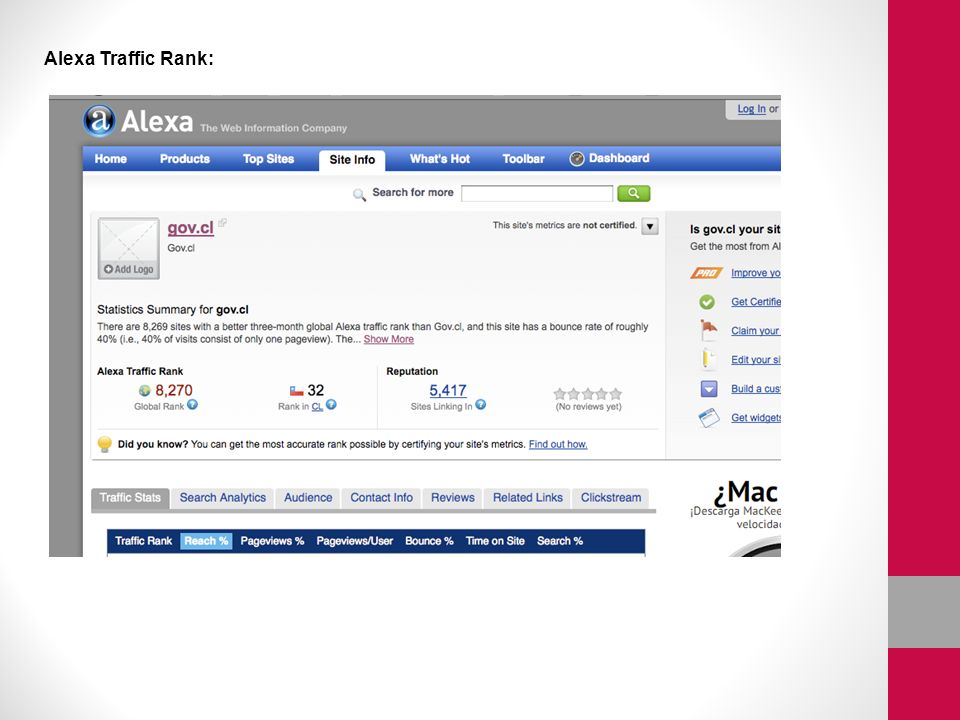The width and height of the screenshot is (960, 720).
Task: Click the widget icon beside Get widgets
Action: pos(708,418)
